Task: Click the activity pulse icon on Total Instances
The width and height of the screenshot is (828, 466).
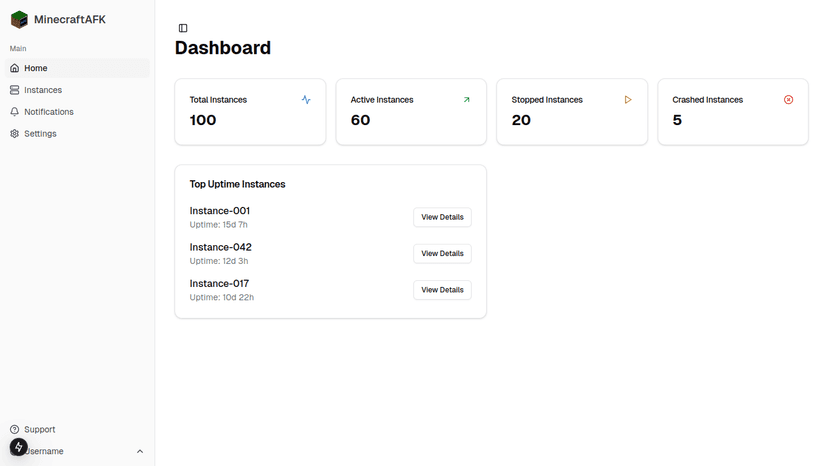Action: 306,100
